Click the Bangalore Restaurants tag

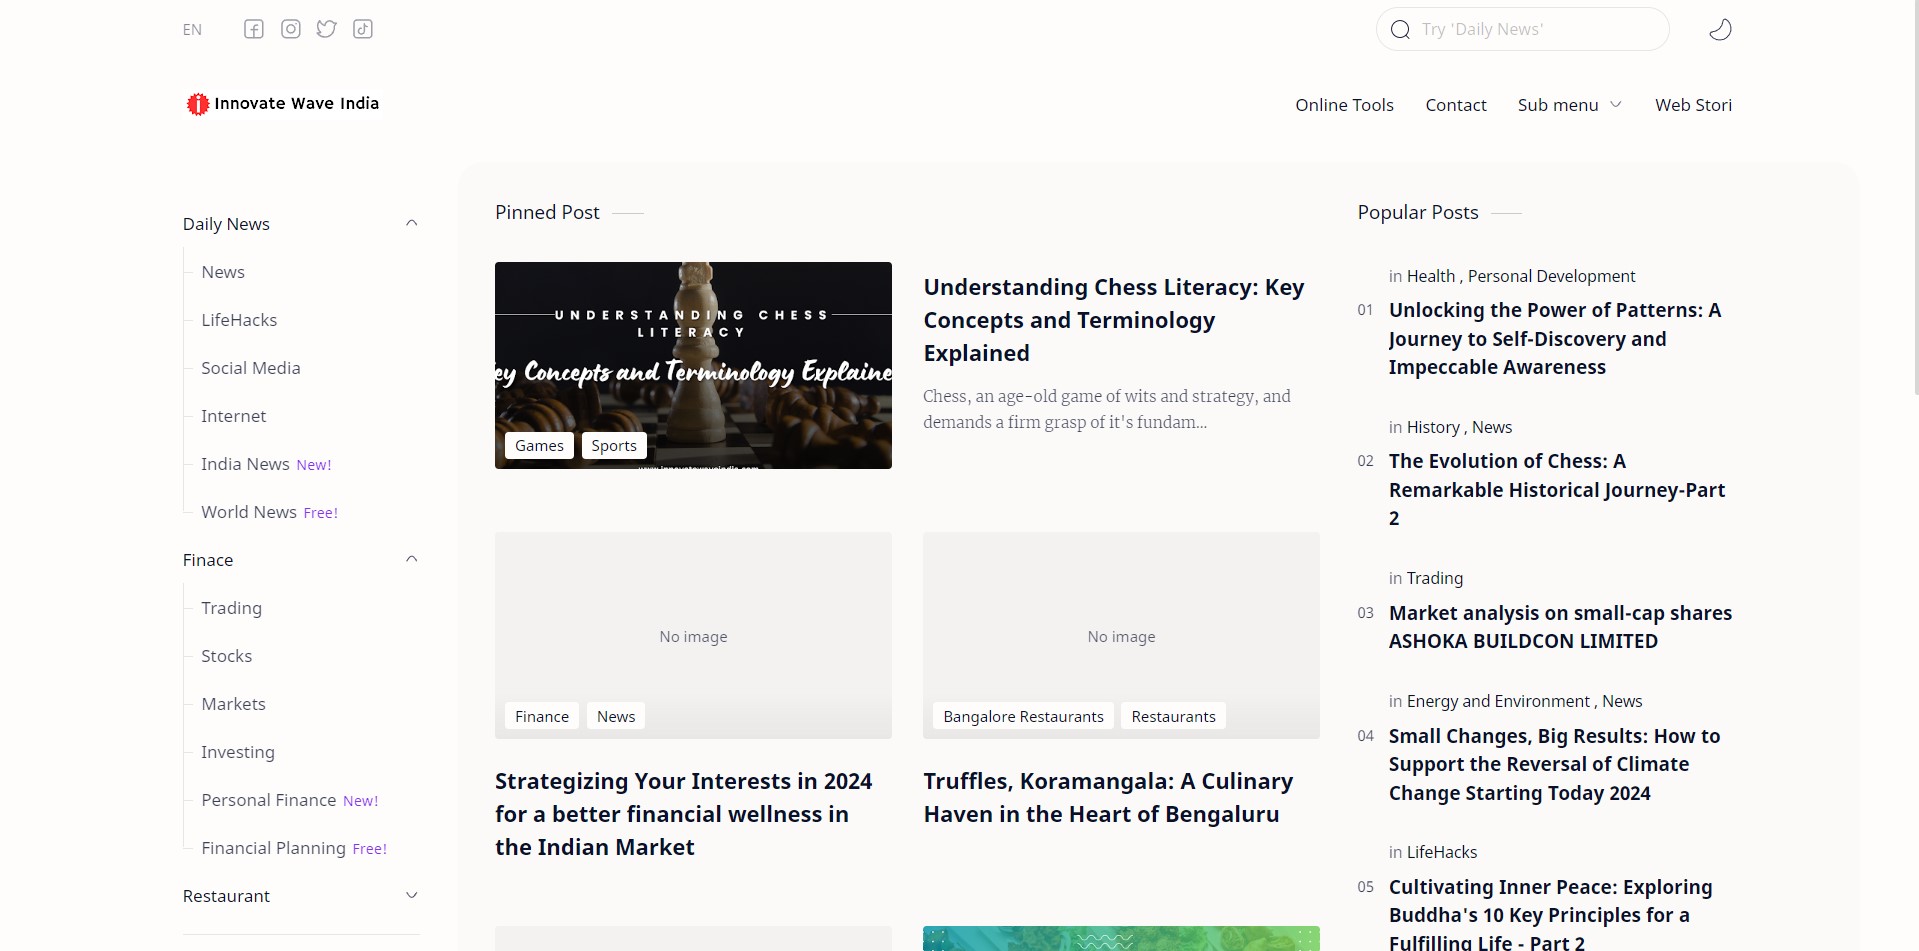(x=1023, y=717)
